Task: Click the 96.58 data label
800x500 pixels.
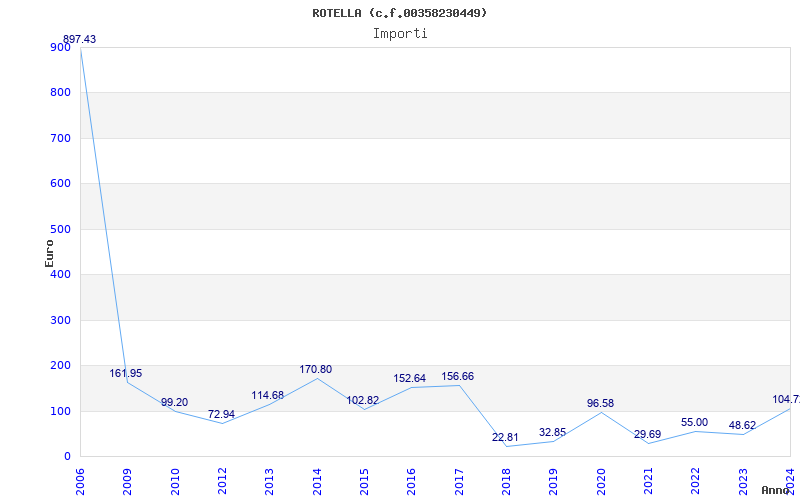Action: click(x=601, y=404)
